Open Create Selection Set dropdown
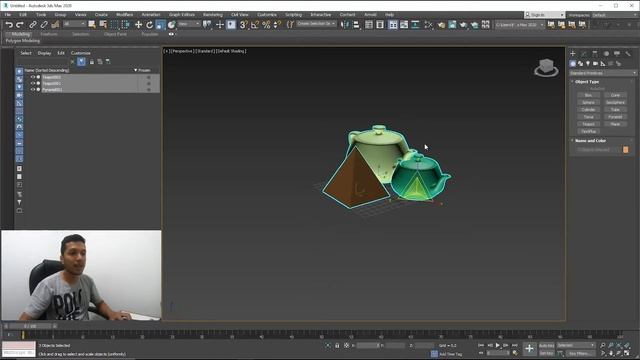Image resolution: width=640 pixels, height=360 pixels. [316, 24]
